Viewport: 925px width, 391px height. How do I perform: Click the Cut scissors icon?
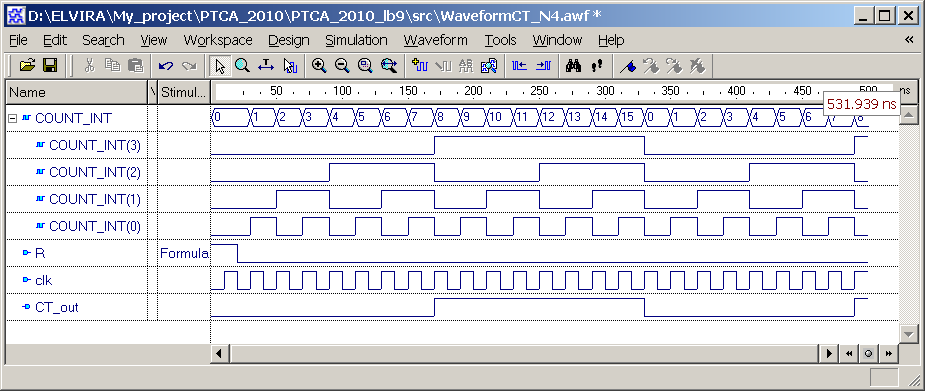pyautogui.click(x=89, y=65)
